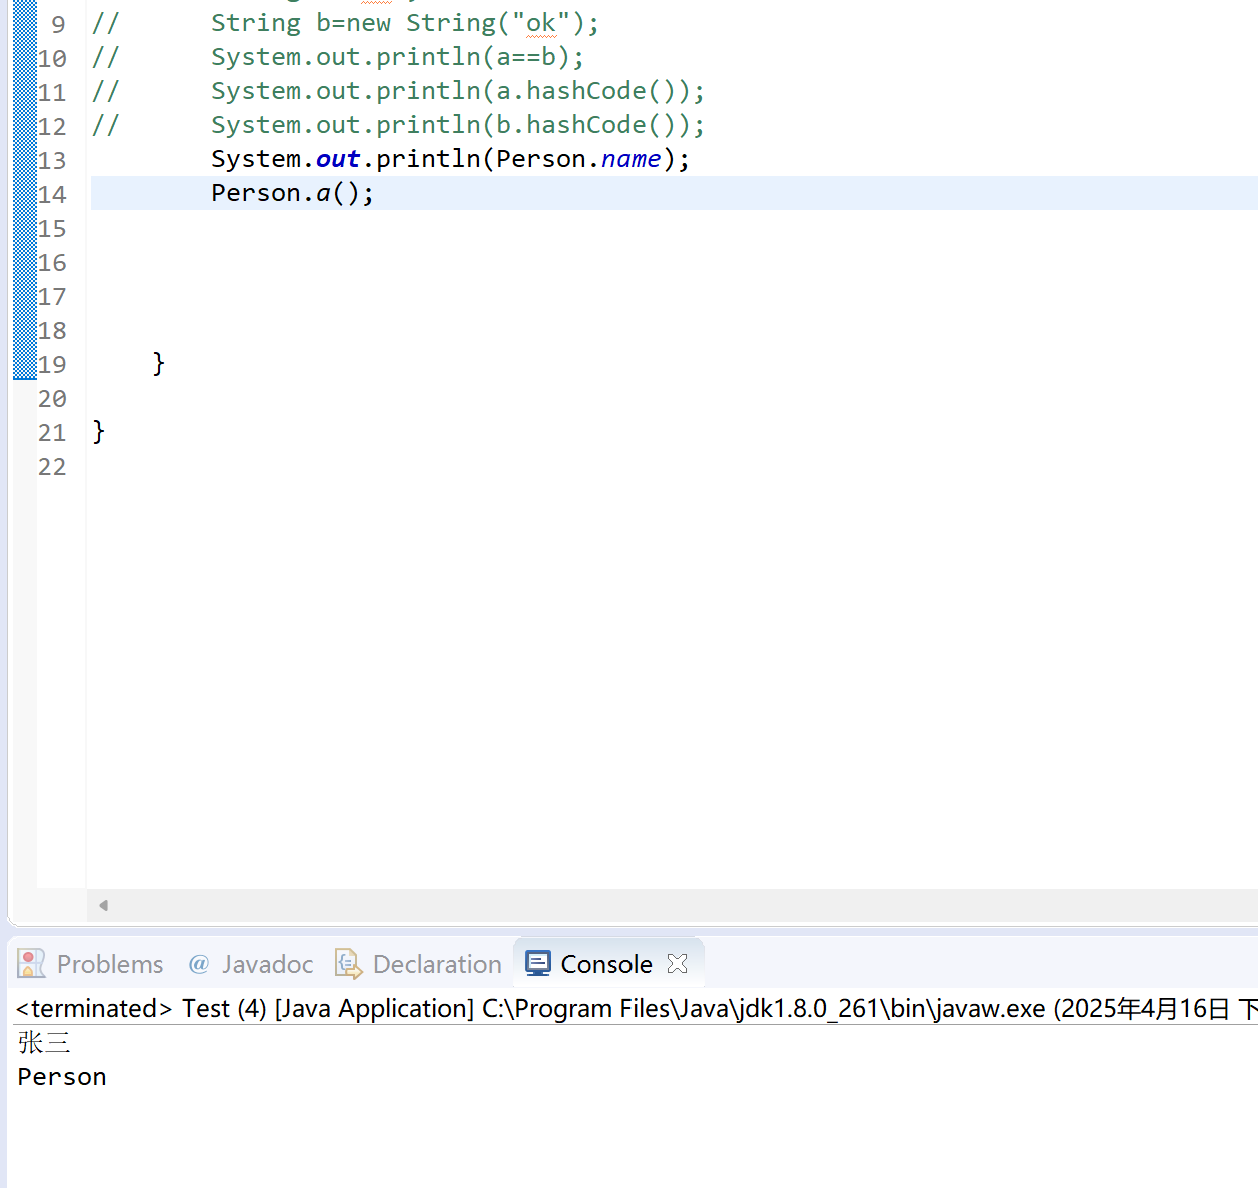The width and height of the screenshot is (1258, 1188).
Task: Switch to the Problems tab
Action: coord(91,964)
